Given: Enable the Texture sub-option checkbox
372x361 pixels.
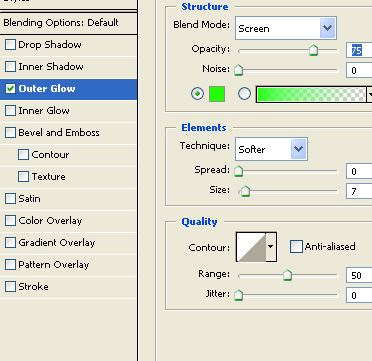Looking at the screenshot, I should (x=23, y=177).
